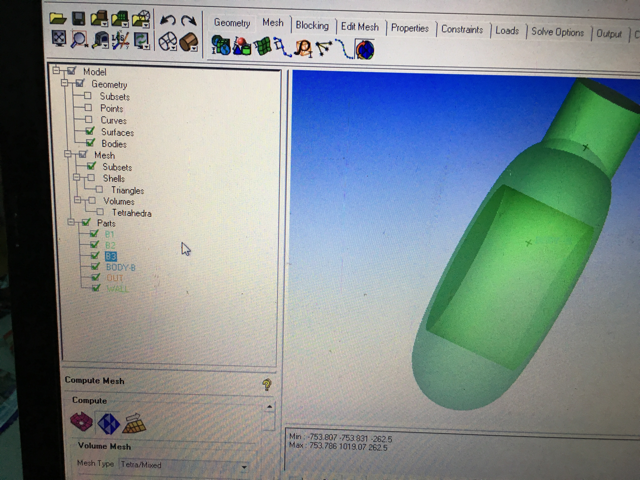Click the refresh display icon
Viewport: 640px width, 481px height.
point(141,41)
